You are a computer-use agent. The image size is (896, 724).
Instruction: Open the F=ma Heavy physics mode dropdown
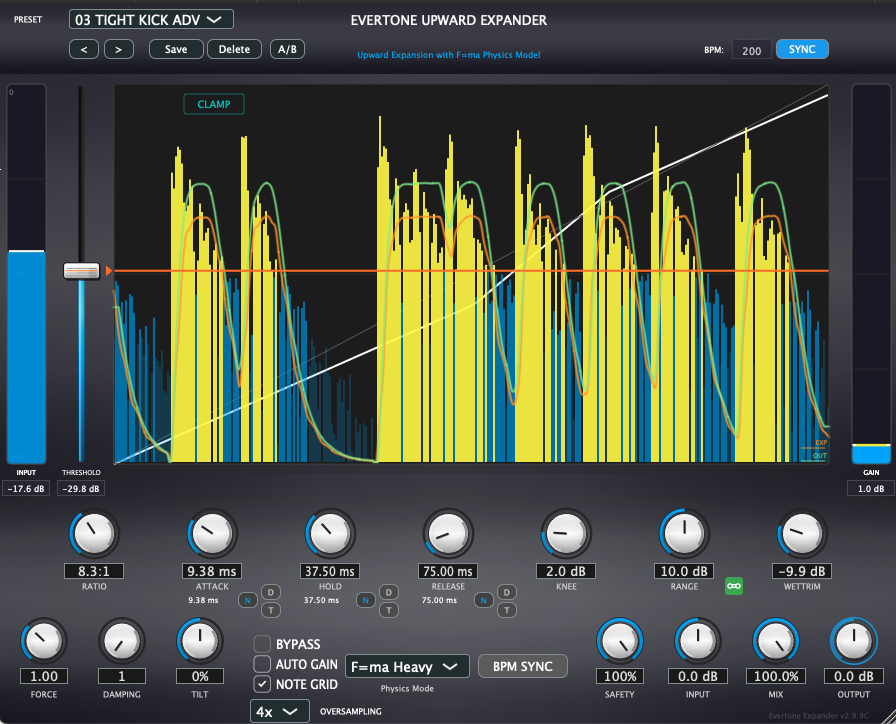407,667
